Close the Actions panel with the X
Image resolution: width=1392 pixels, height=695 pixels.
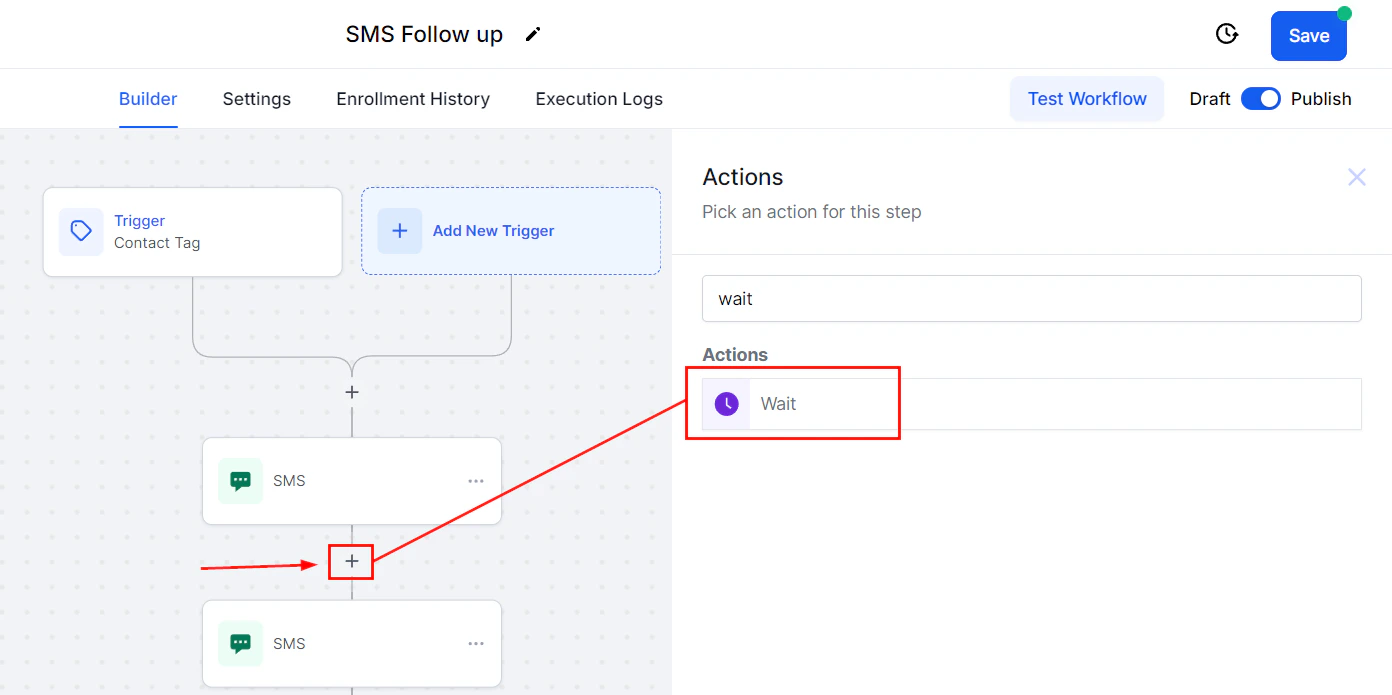(x=1357, y=177)
